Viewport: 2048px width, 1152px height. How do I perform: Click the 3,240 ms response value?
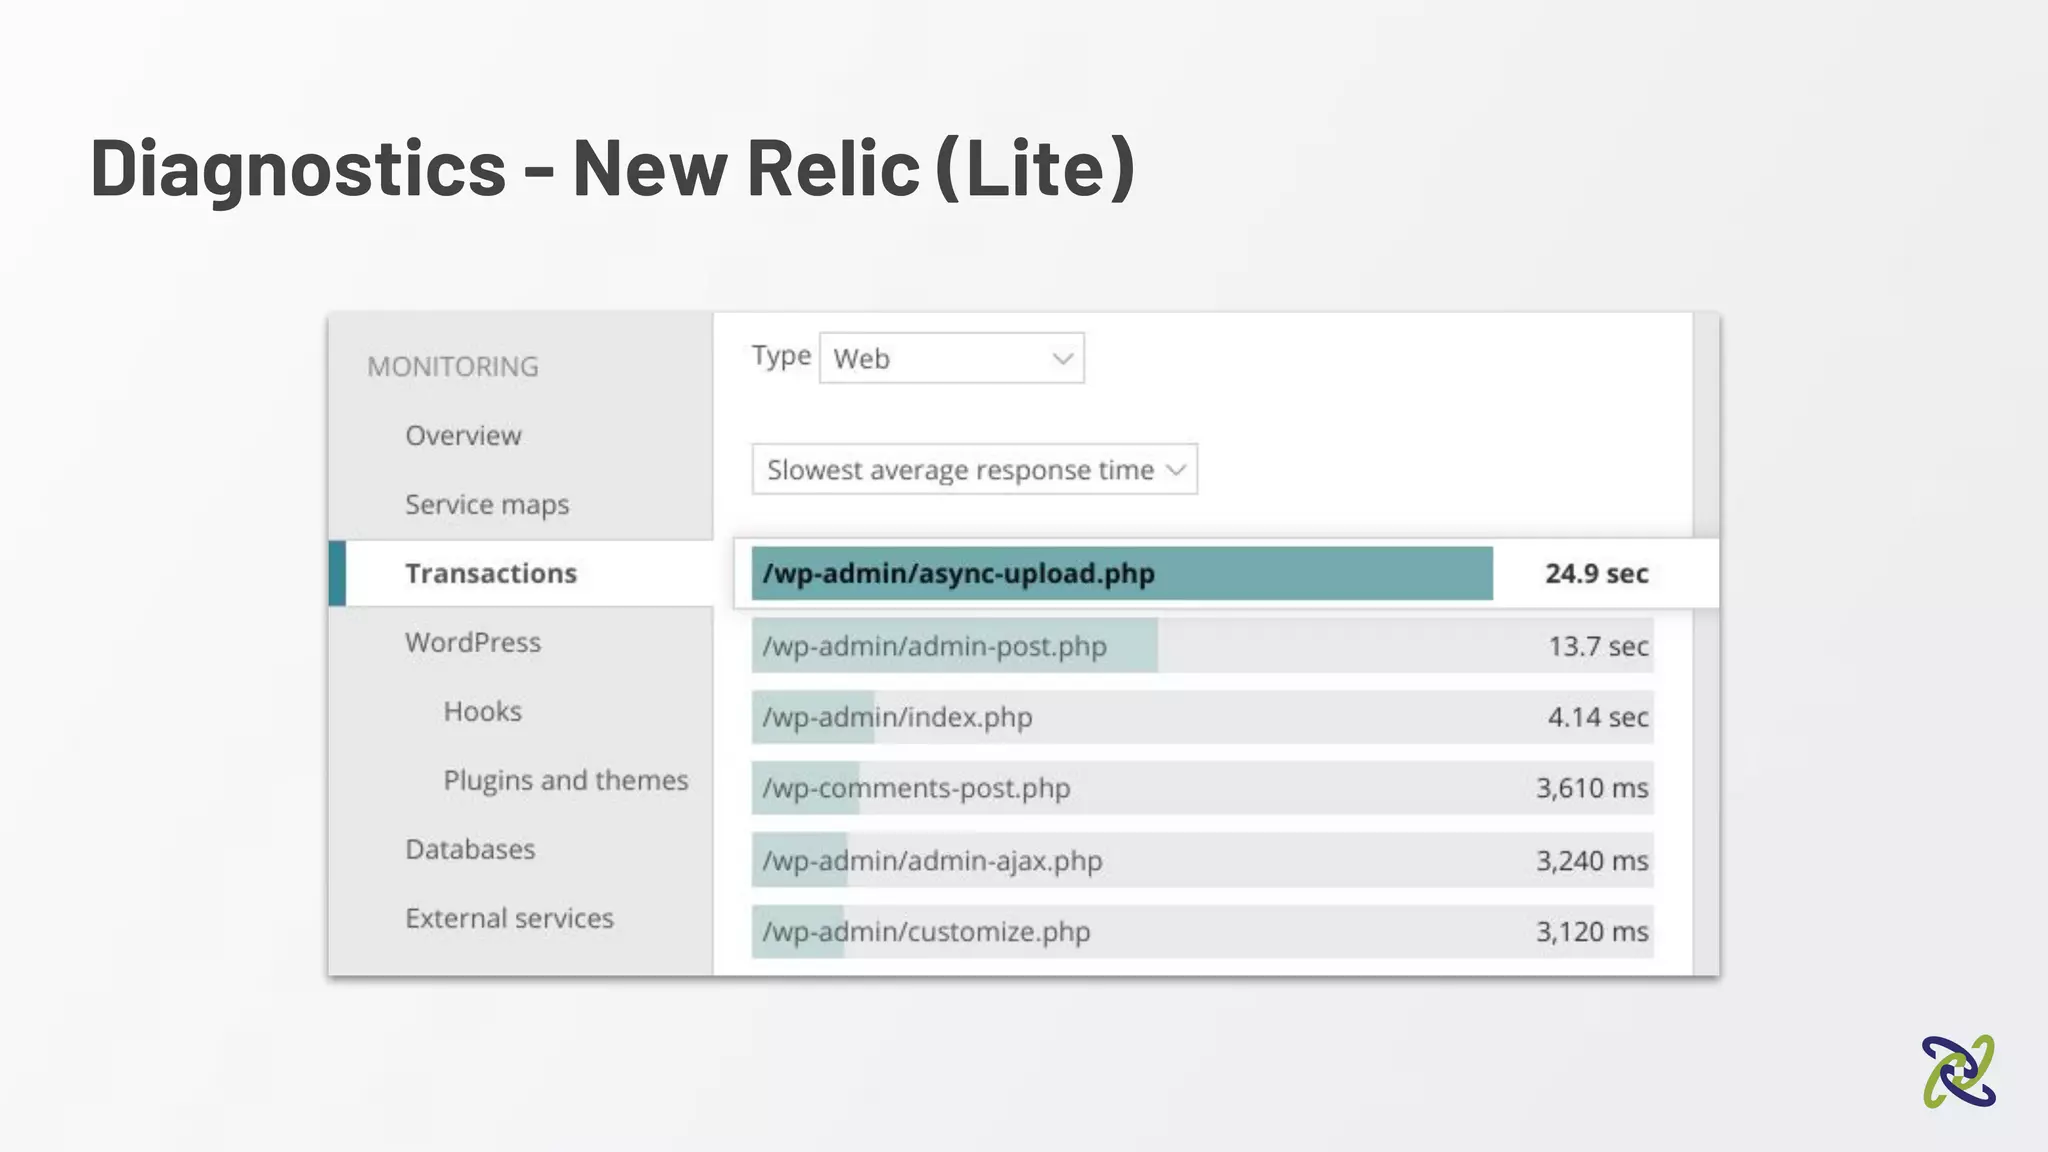point(1592,860)
